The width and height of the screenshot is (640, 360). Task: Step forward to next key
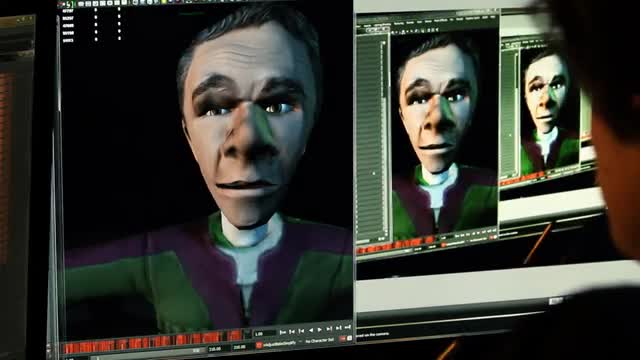329,329
